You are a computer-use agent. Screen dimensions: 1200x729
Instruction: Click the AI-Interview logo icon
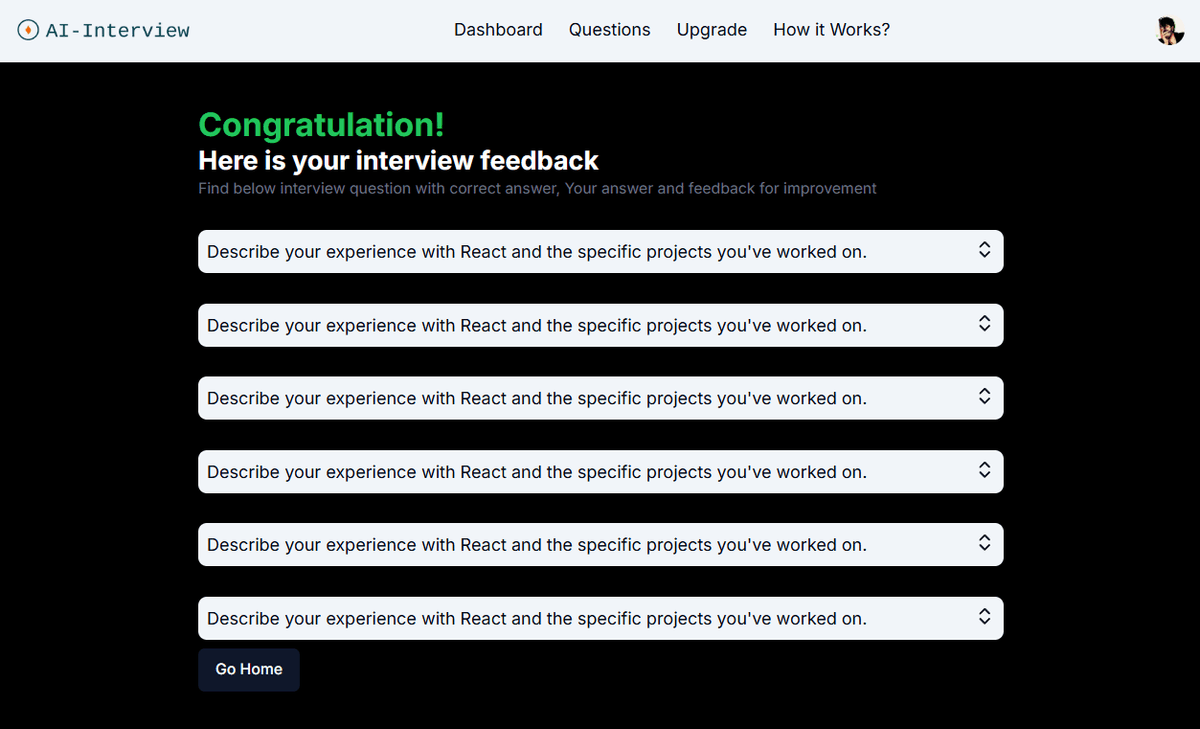[x=28, y=30]
